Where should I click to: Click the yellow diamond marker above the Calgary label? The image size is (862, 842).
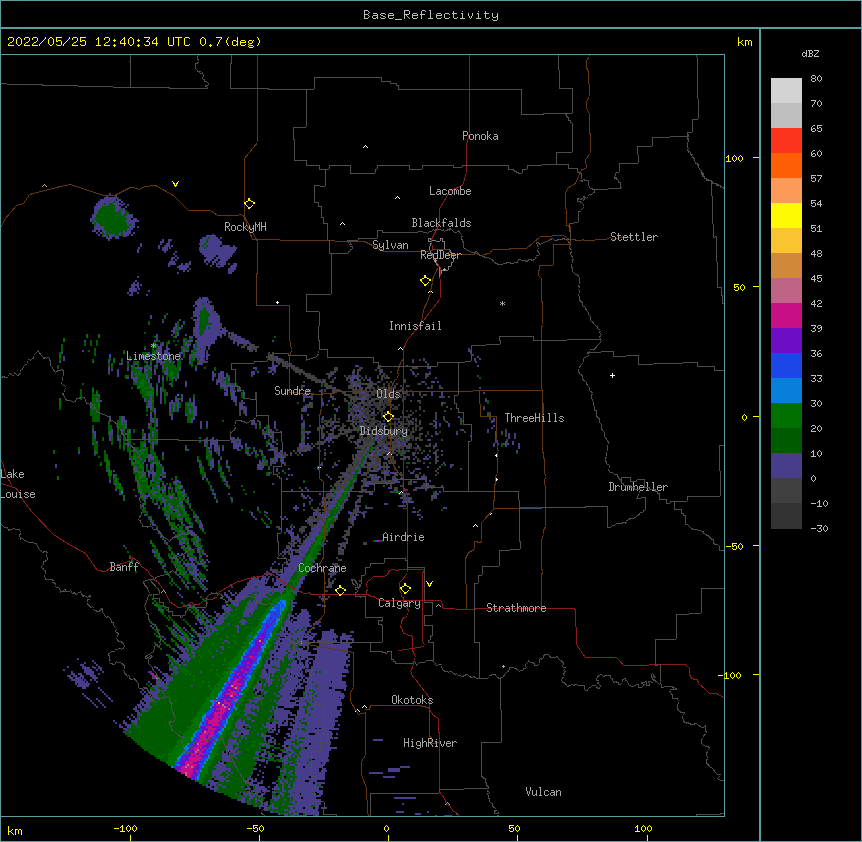pos(405,589)
